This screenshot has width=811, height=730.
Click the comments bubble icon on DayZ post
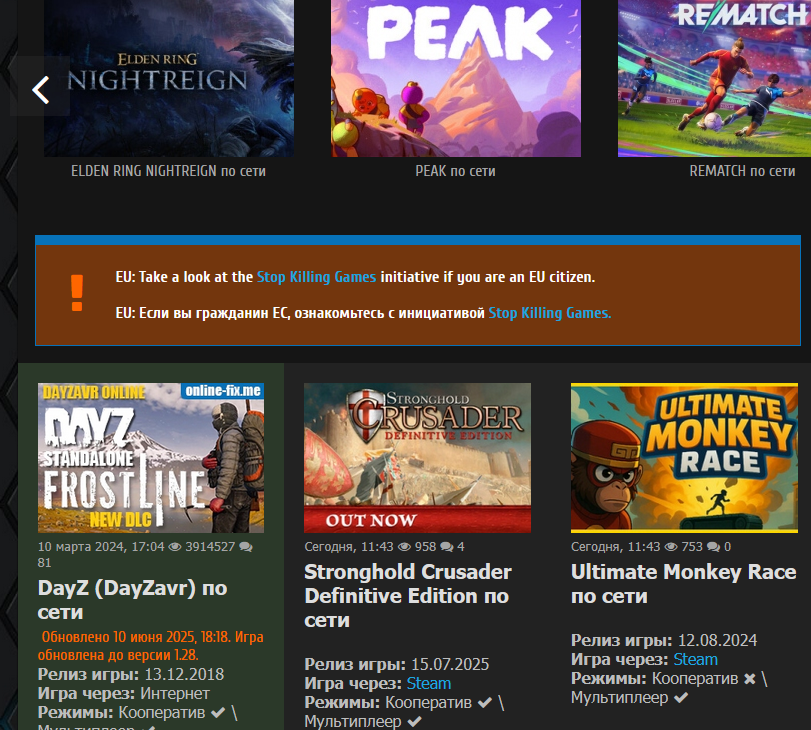[246, 547]
